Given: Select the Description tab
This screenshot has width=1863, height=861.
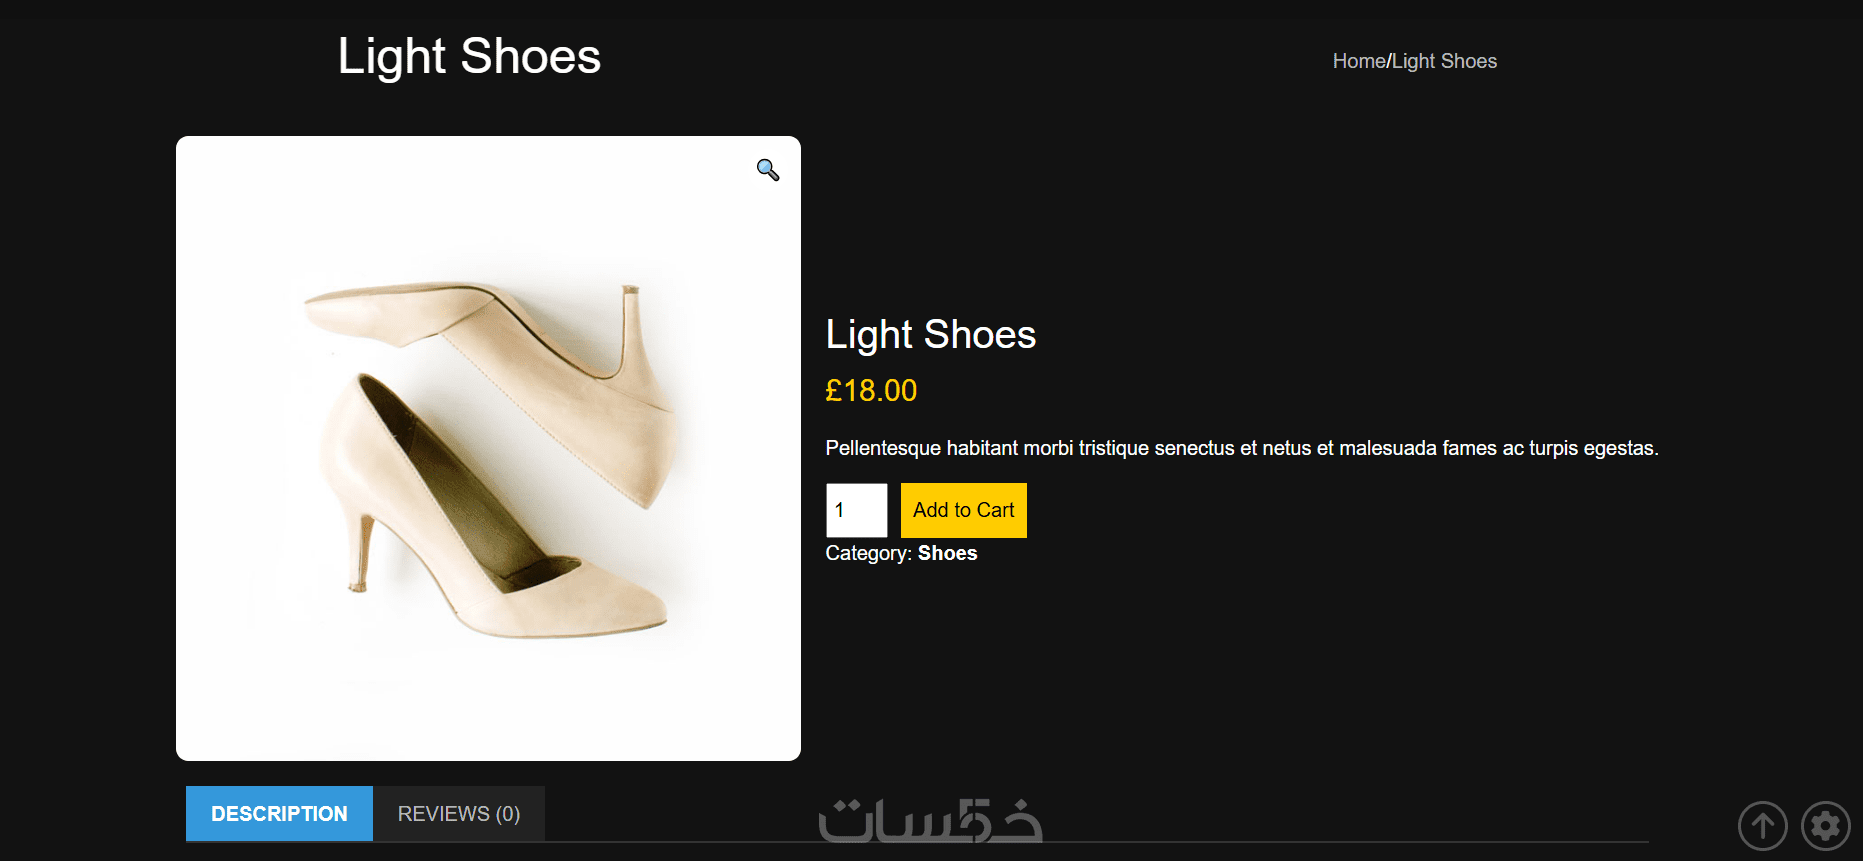Looking at the screenshot, I should (279, 814).
